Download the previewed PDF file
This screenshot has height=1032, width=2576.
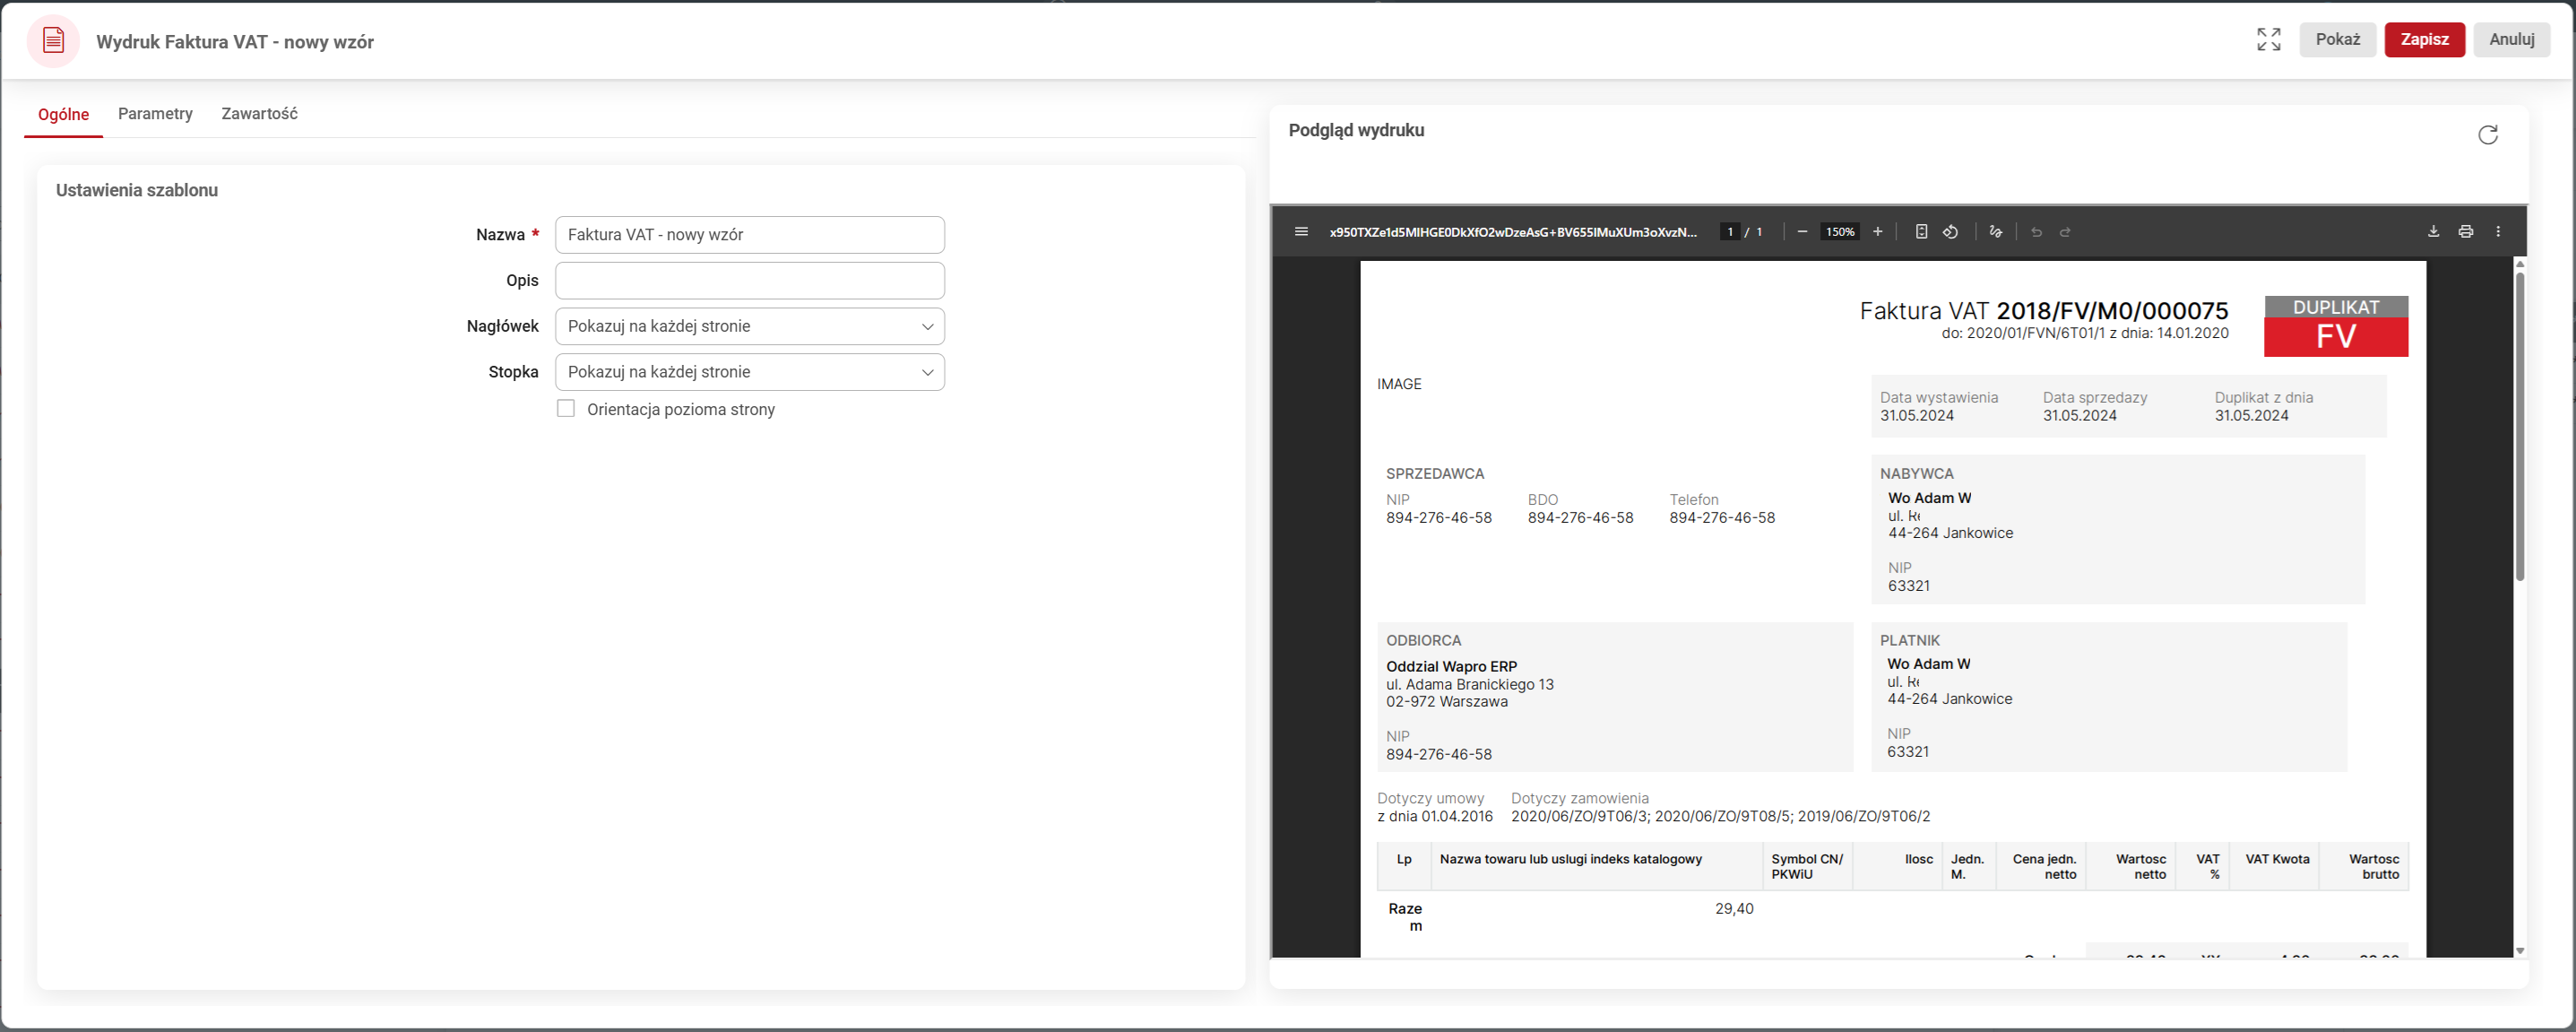tap(2433, 232)
